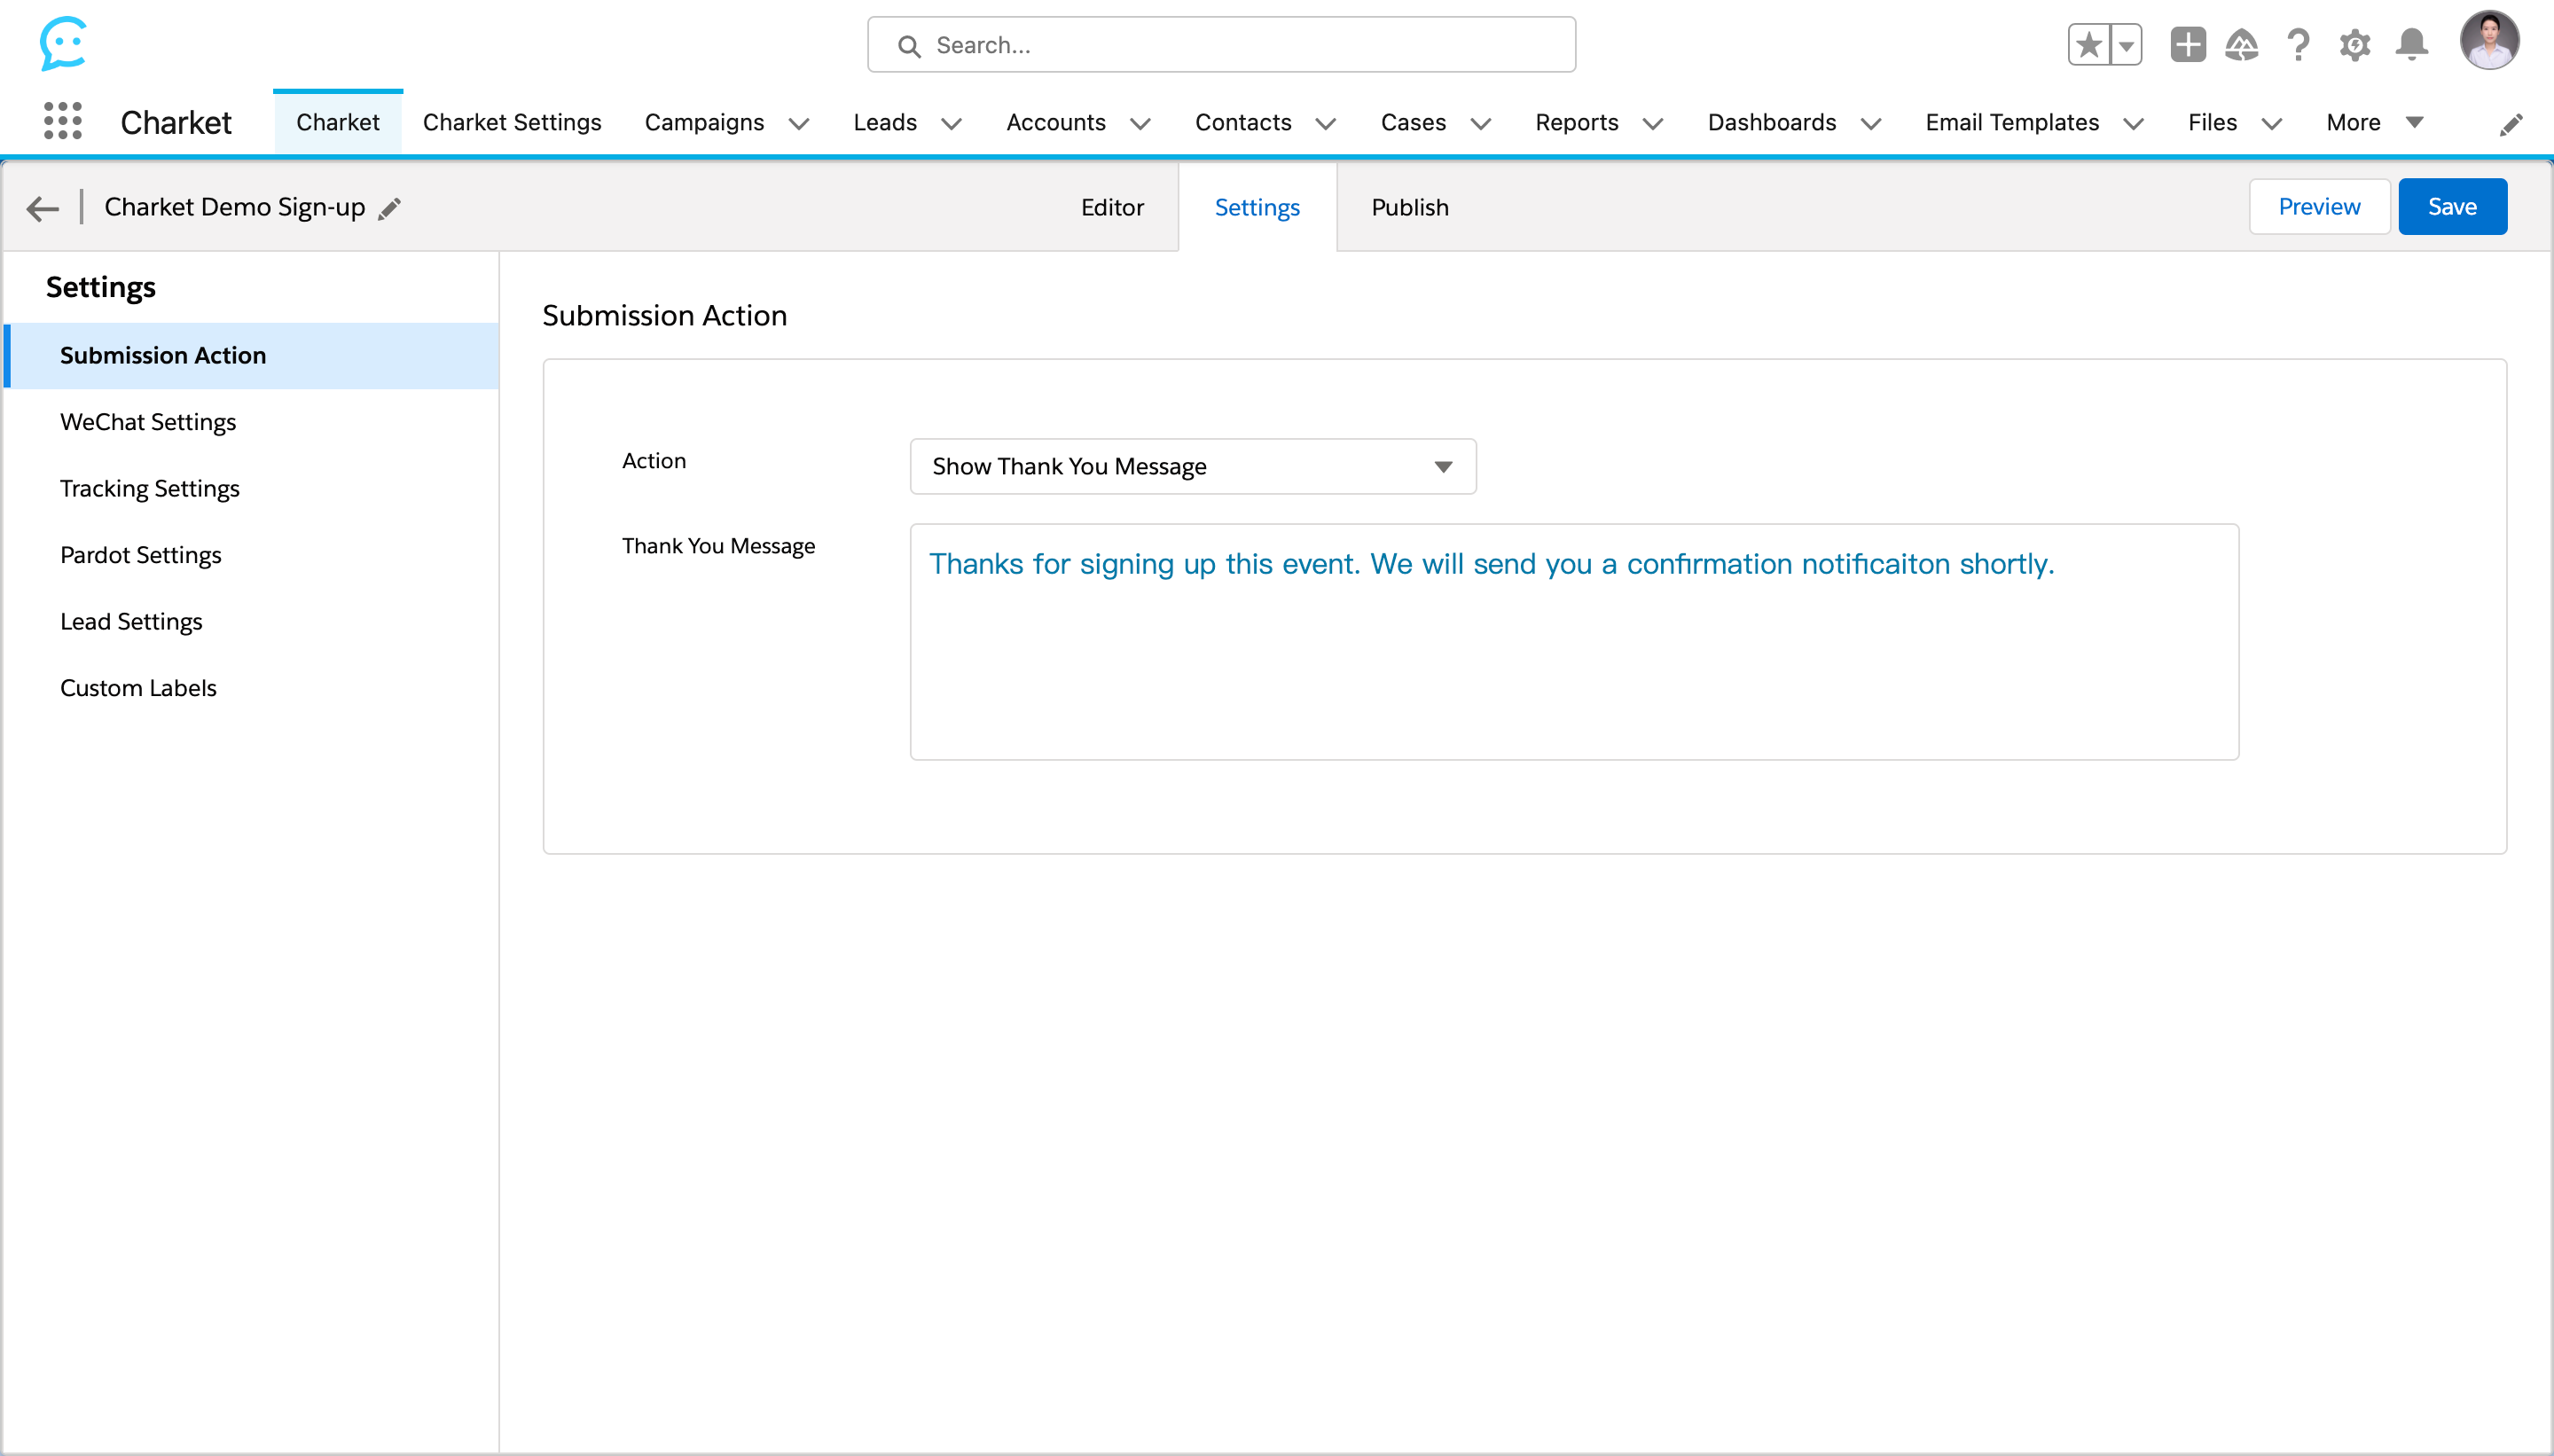Open the Help question mark icon
This screenshot has height=1456, width=2554.
2298,45
